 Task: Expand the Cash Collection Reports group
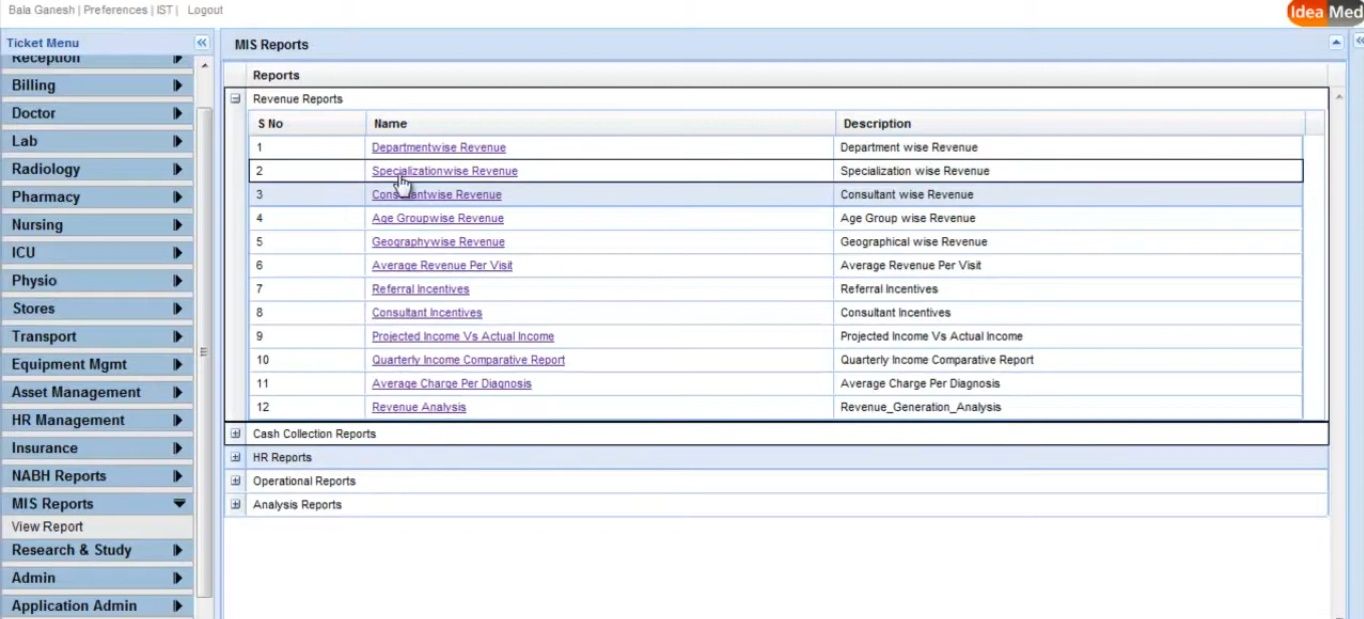236,434
